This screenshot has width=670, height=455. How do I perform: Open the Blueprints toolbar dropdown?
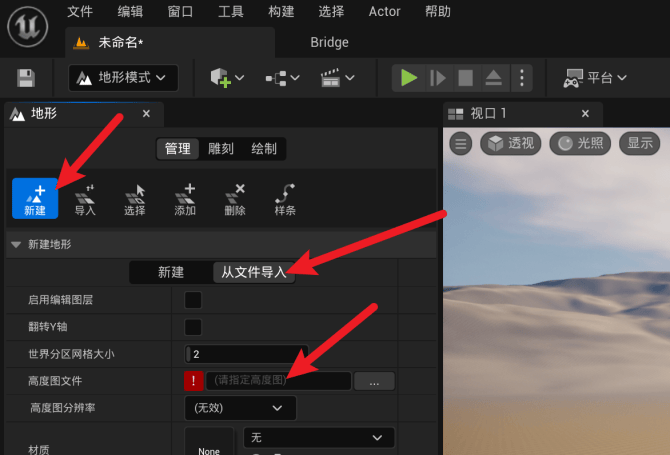point(282,78)
